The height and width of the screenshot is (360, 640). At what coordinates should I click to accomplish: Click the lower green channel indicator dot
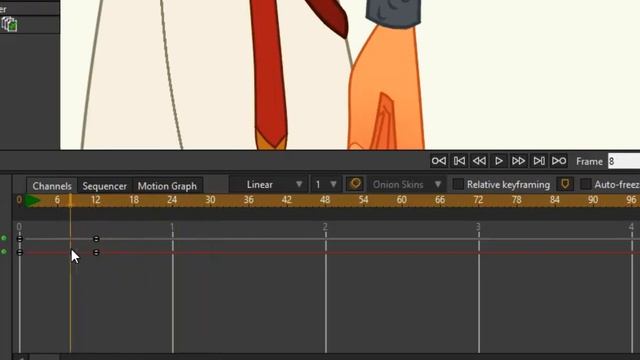pyautogui.click(x=4, y=251)
